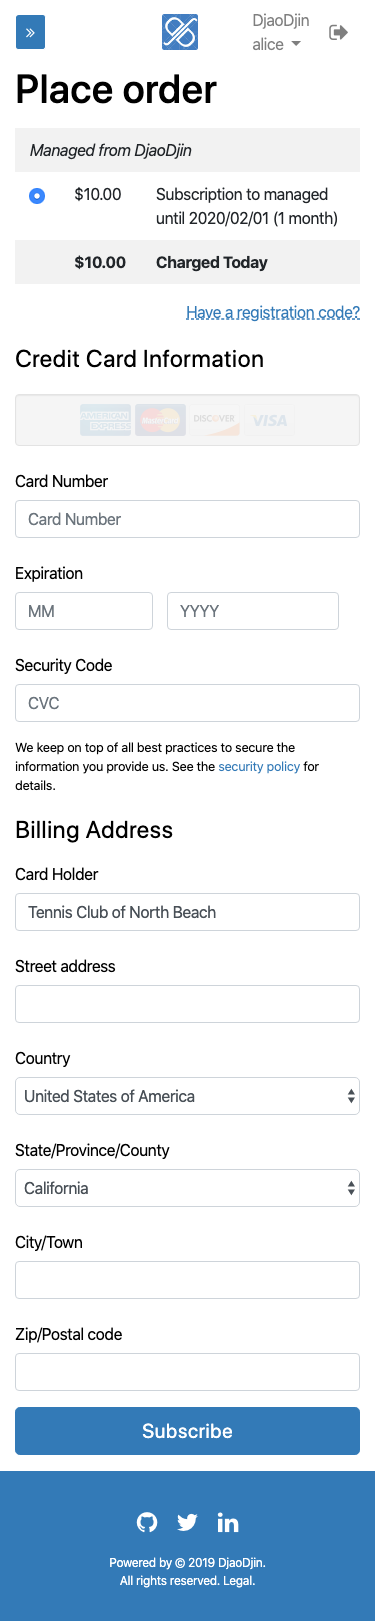The height and width of the screenshot is (1621, 375).
Task: Click 'Have a registration code?' link
Action: point(273,312)
